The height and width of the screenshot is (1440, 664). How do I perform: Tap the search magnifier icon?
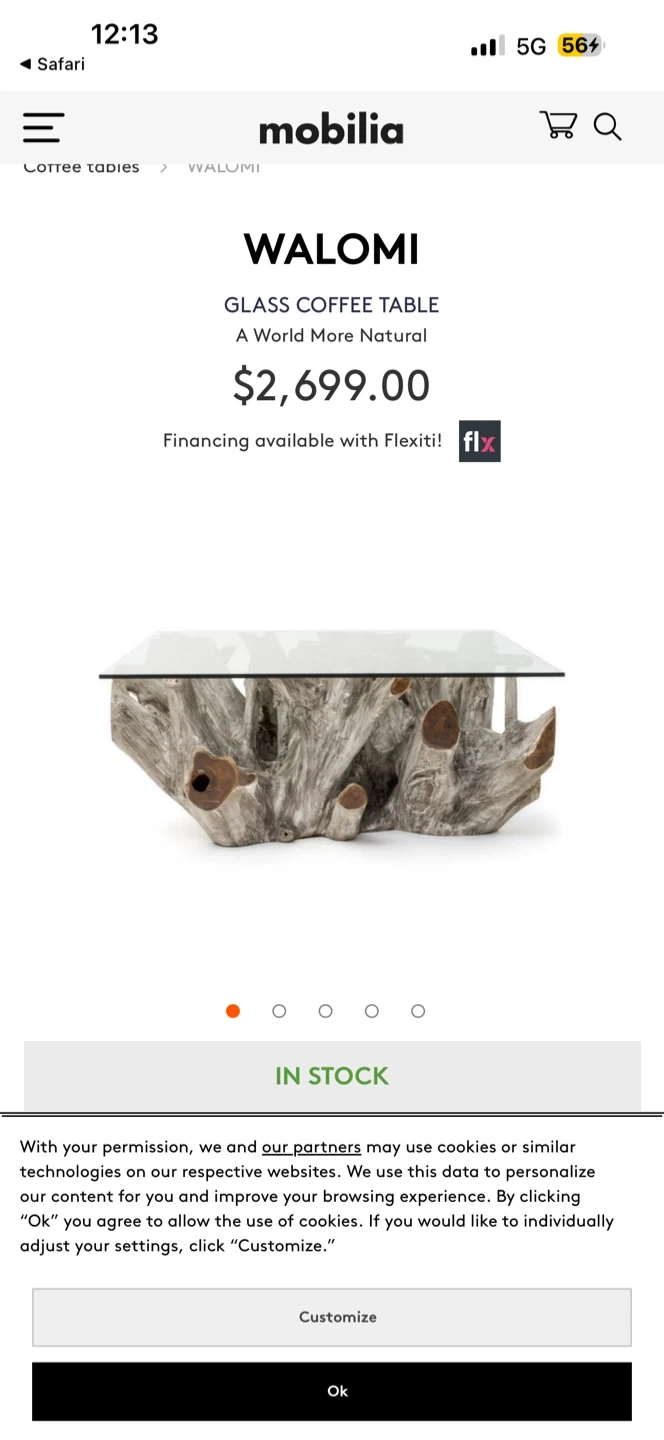point(607,127)
